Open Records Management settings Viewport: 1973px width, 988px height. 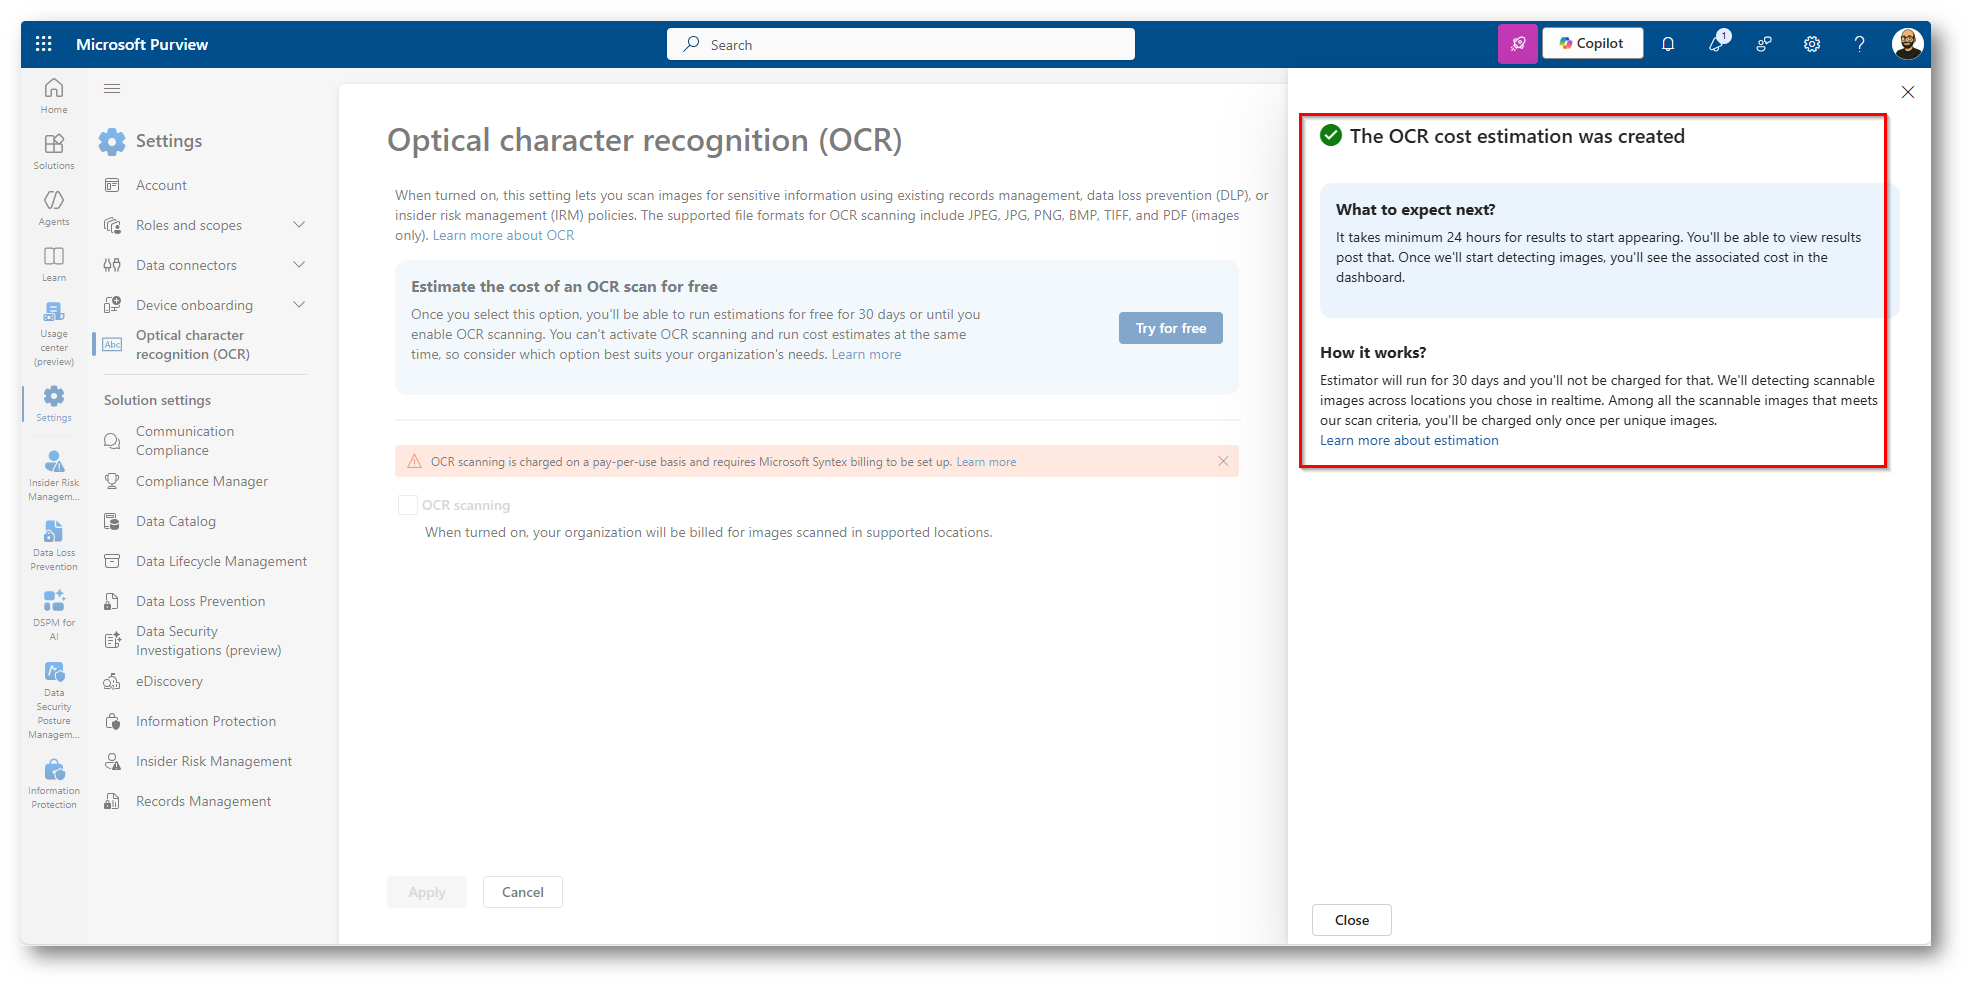tap(203, 801)
